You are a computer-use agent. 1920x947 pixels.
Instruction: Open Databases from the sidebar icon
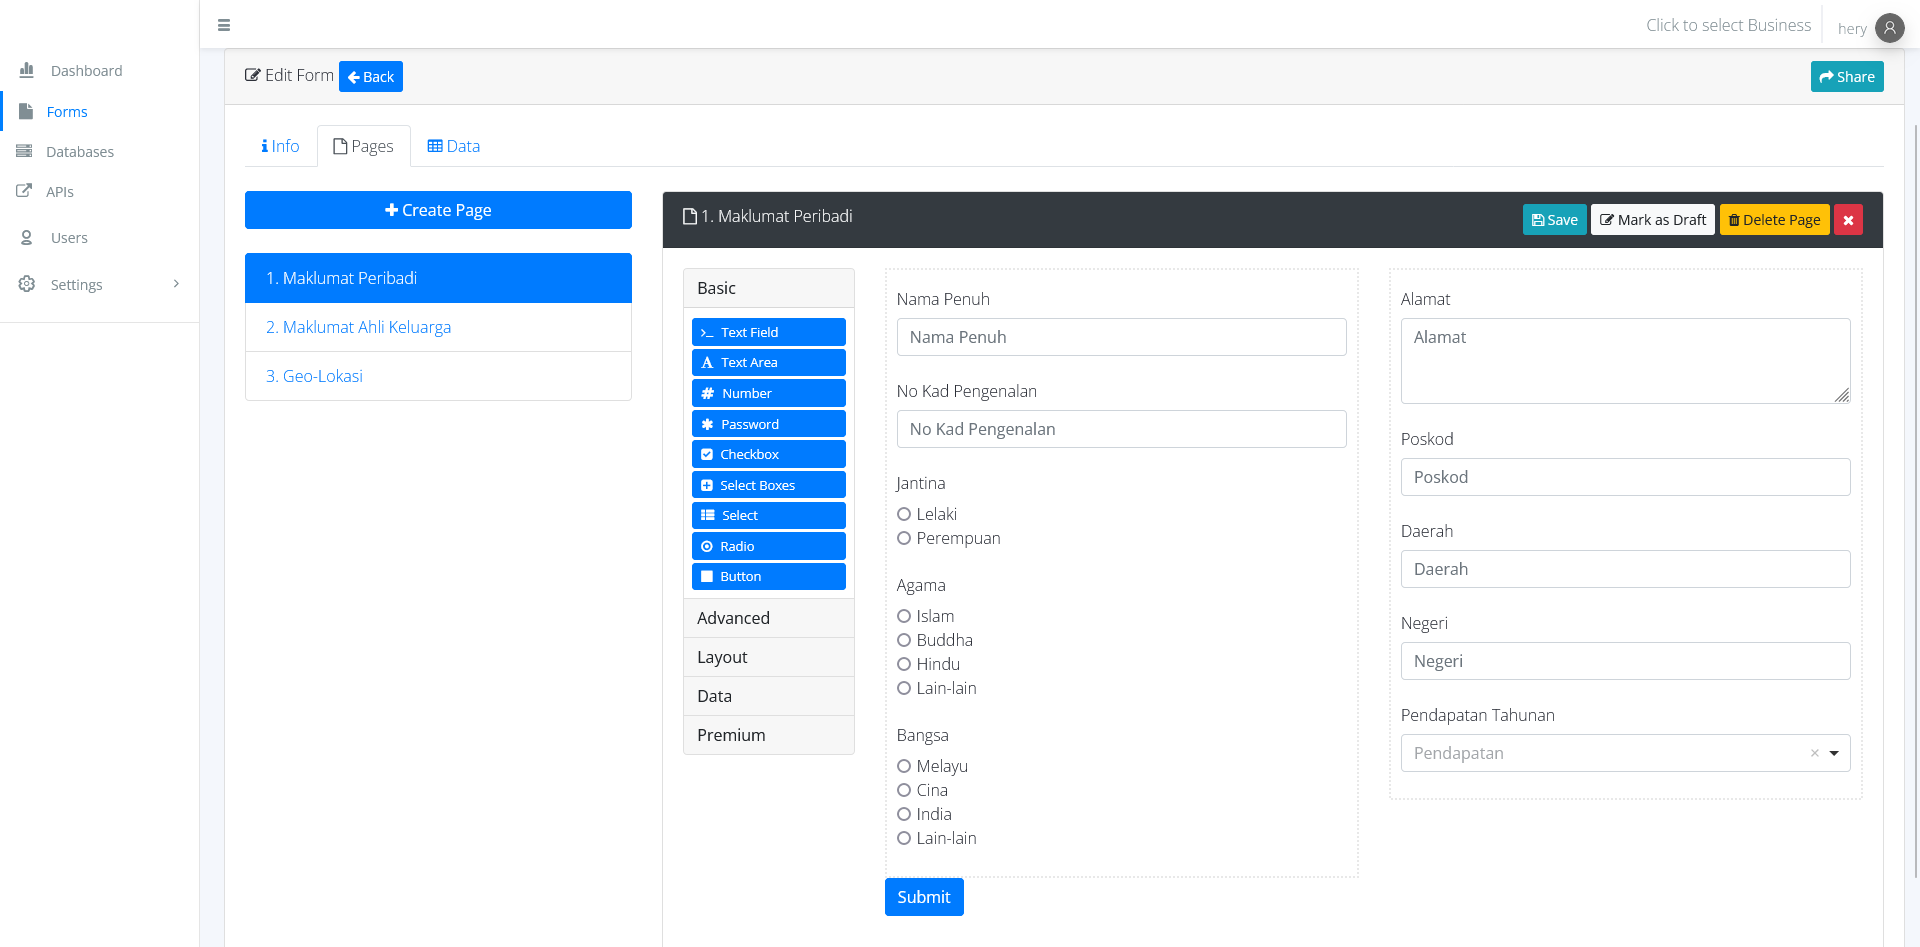pos(24,151)
